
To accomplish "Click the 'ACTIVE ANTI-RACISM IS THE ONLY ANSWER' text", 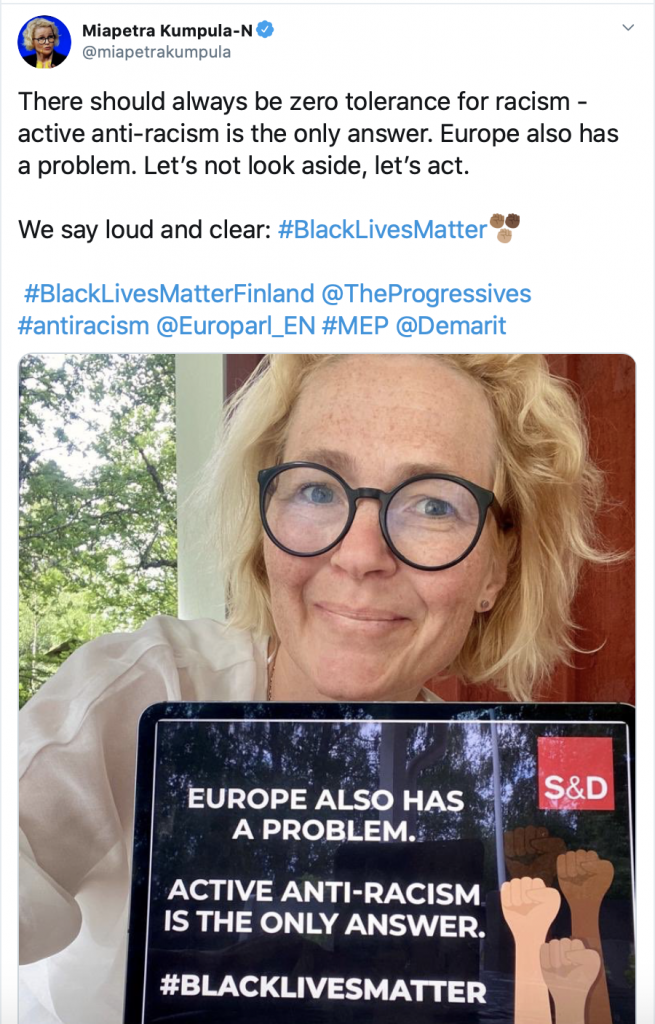I will [x=325, y=908].
